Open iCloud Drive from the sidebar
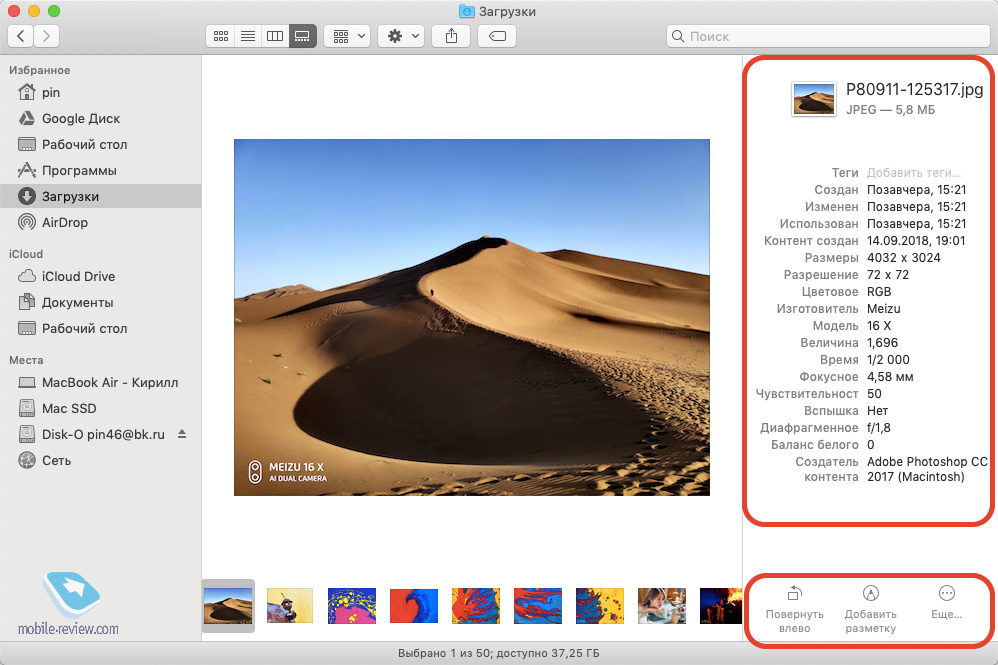This screenshot has width=998, height=665. pos(78,276)
